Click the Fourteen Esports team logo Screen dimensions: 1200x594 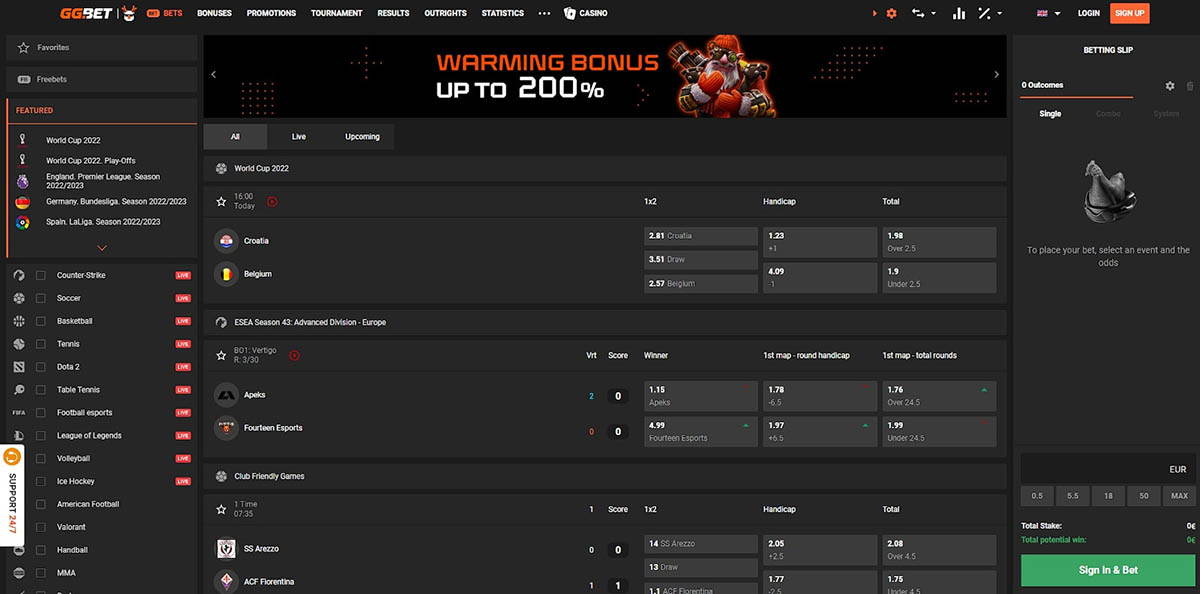tap(226, 427)
